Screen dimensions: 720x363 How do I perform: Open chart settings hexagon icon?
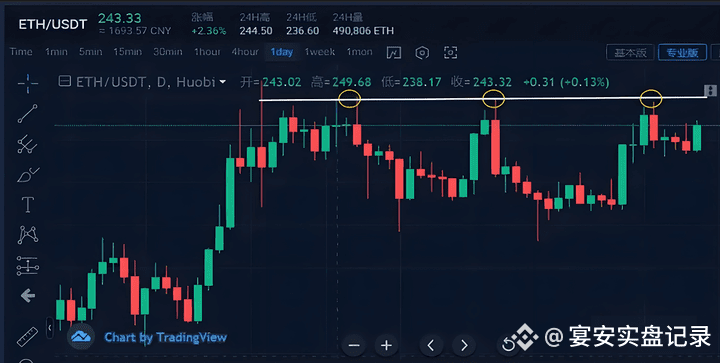pyautogui.click(x=422, y=52)
